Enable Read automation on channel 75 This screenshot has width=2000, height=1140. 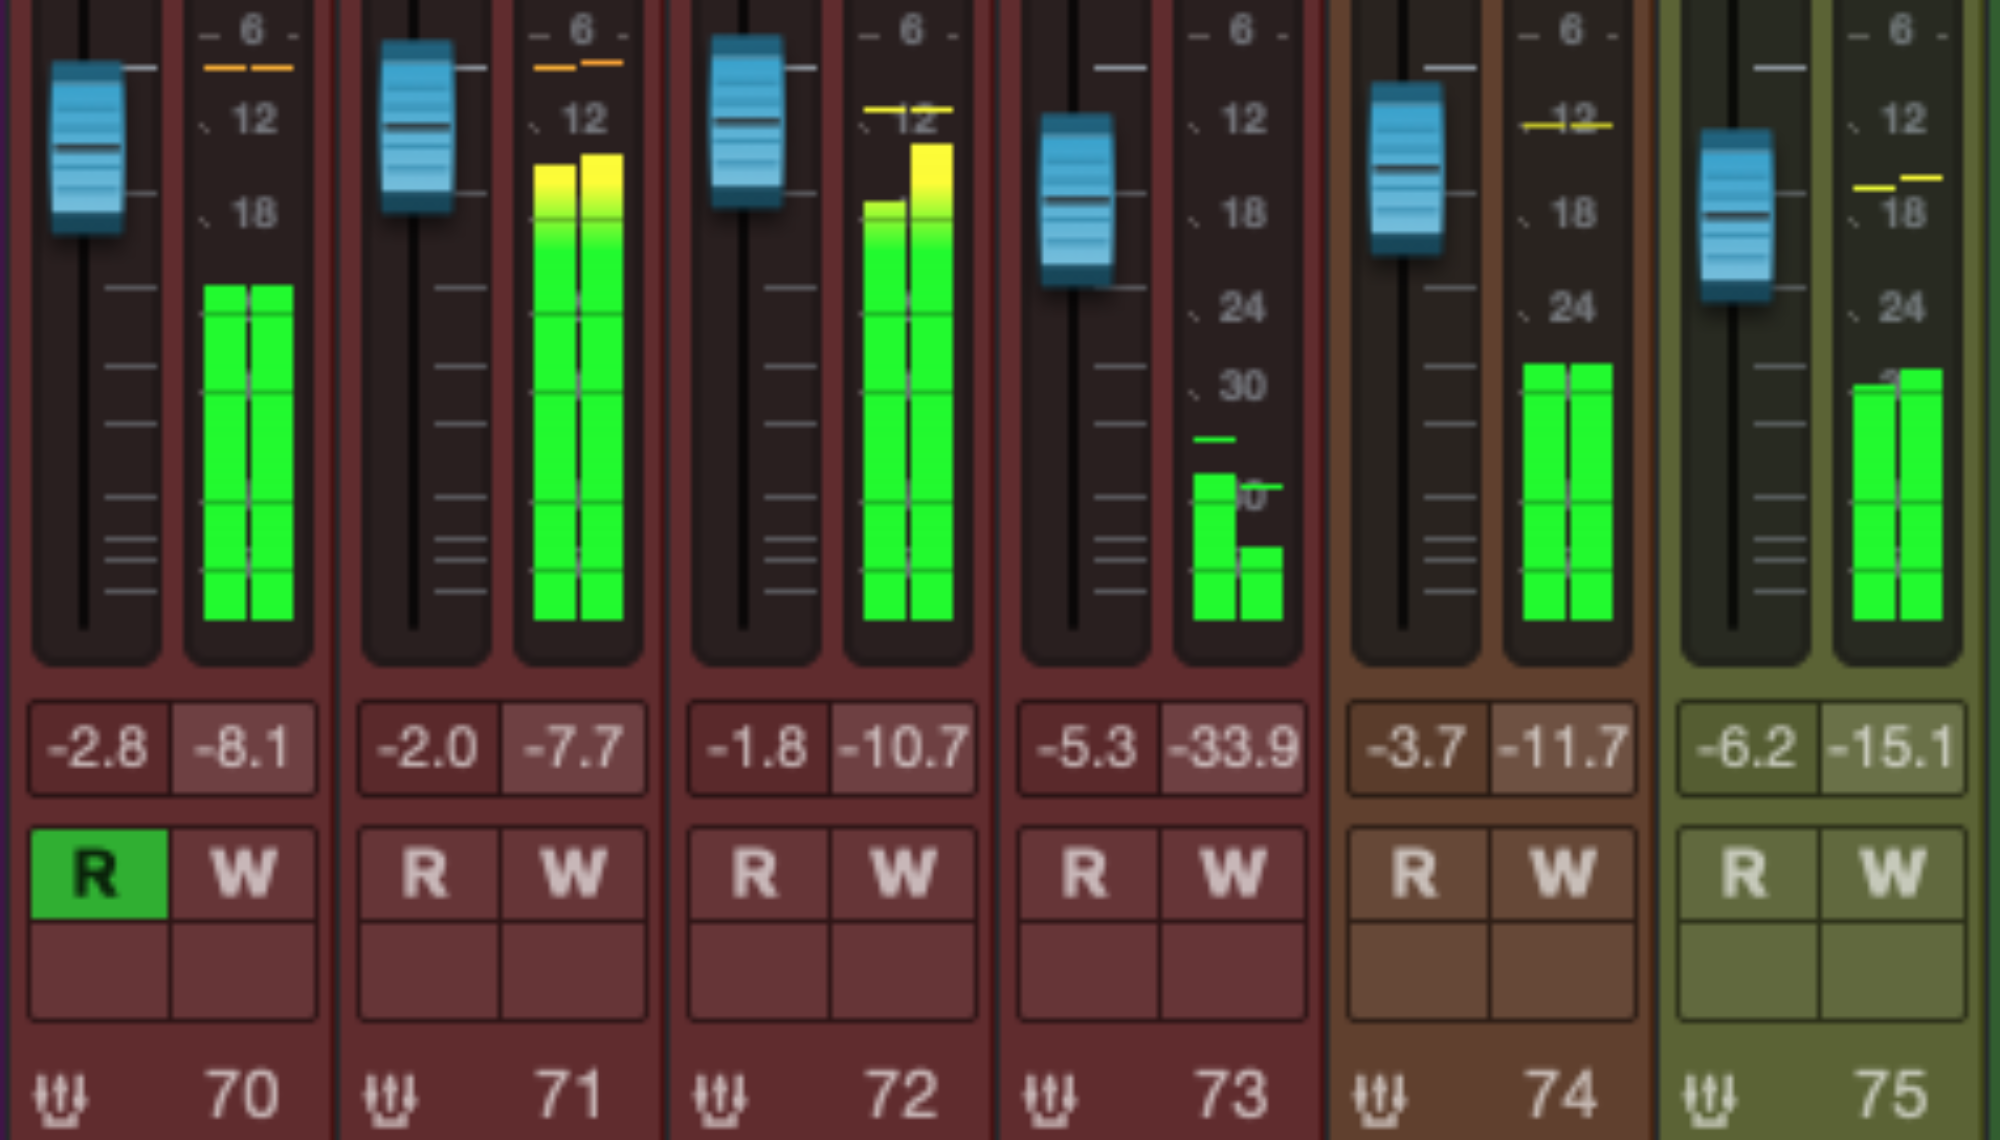(1746, 873)
